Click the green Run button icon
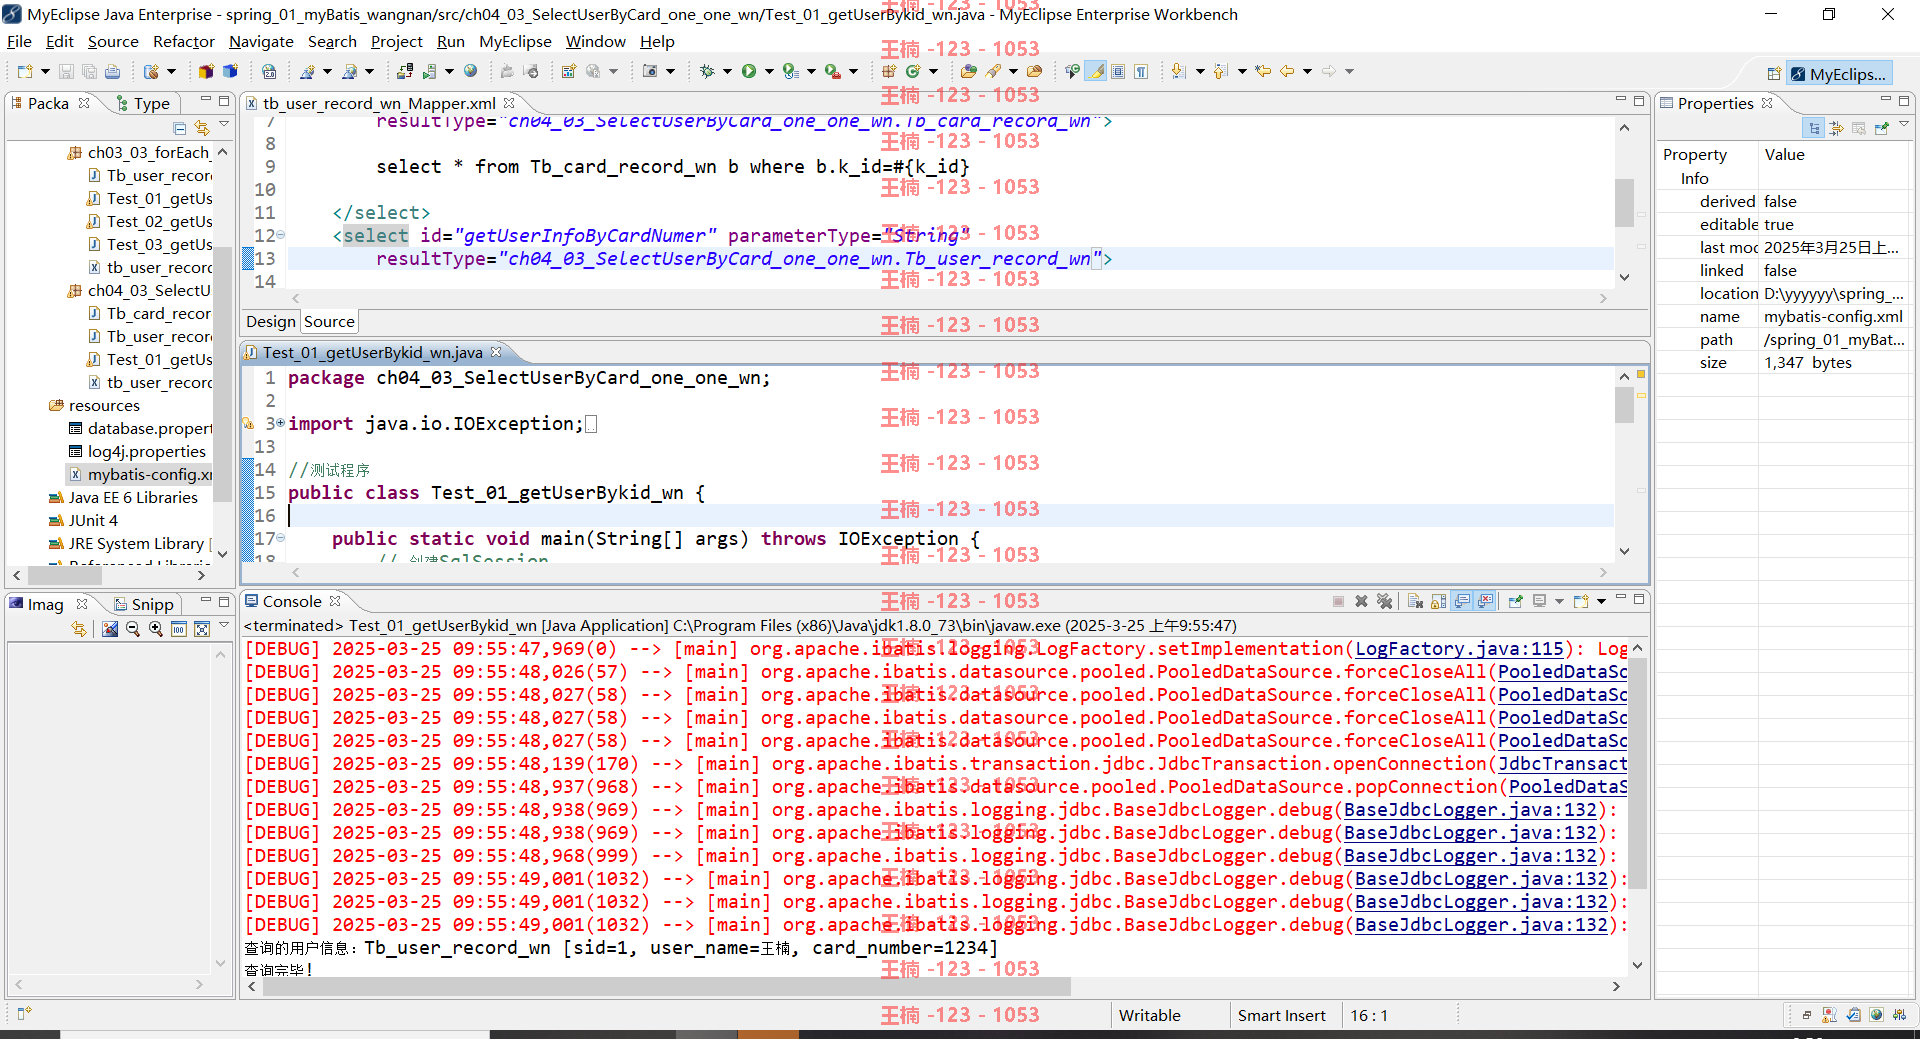This screenshot has width=1920, height=1039. tap(748, 72)
